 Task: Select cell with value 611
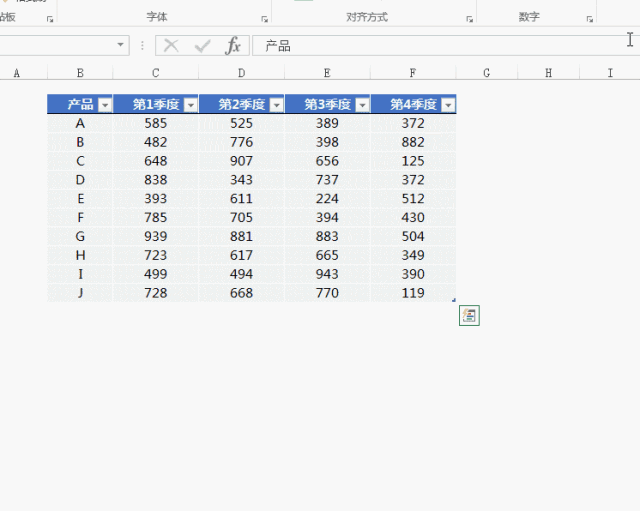[x=242, y=198]
